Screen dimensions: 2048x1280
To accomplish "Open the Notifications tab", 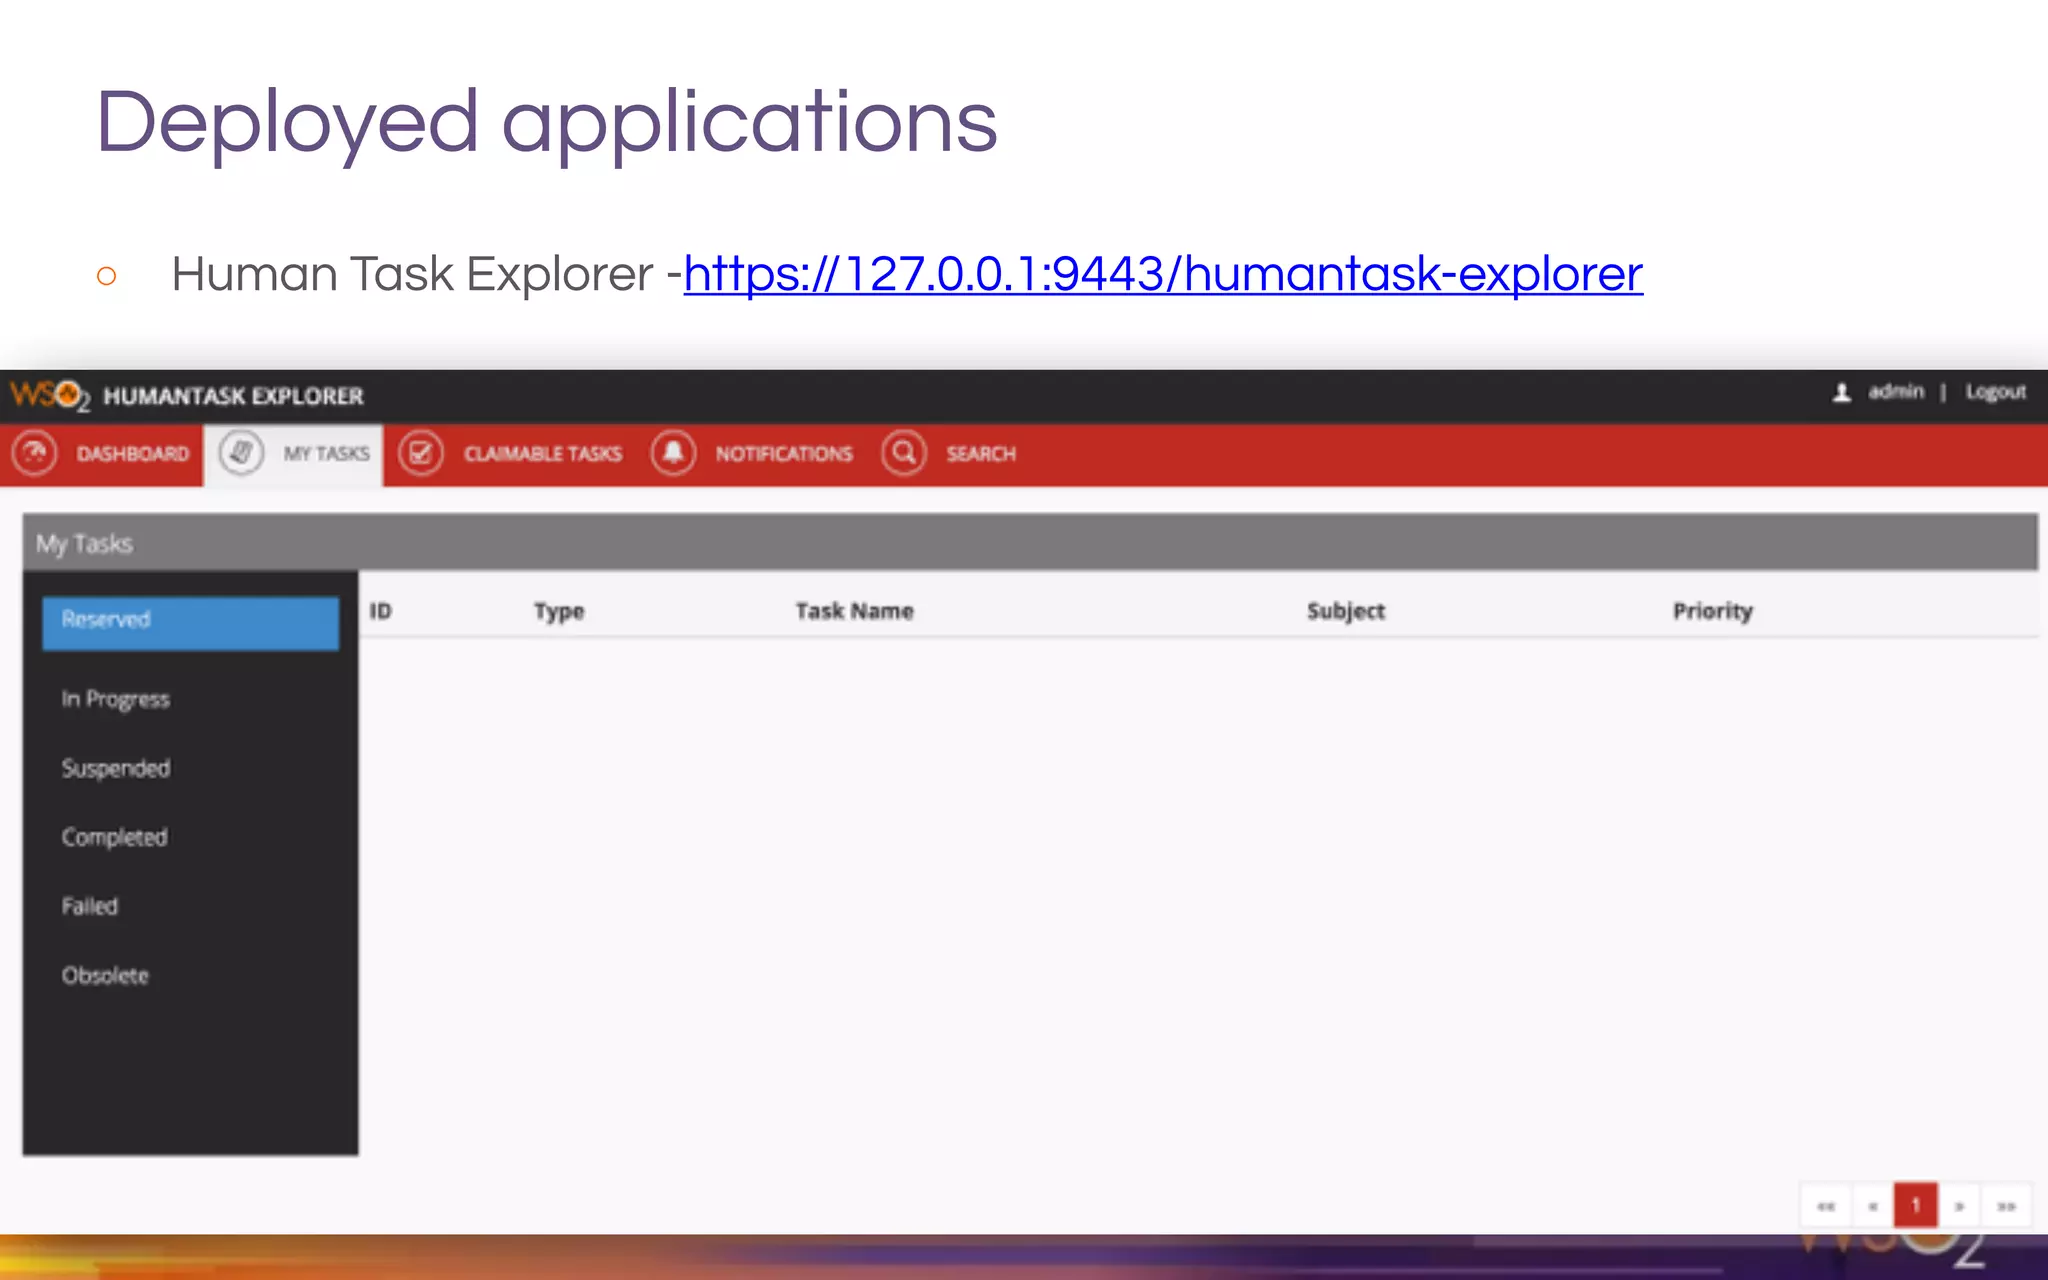I will click(752, 454).
